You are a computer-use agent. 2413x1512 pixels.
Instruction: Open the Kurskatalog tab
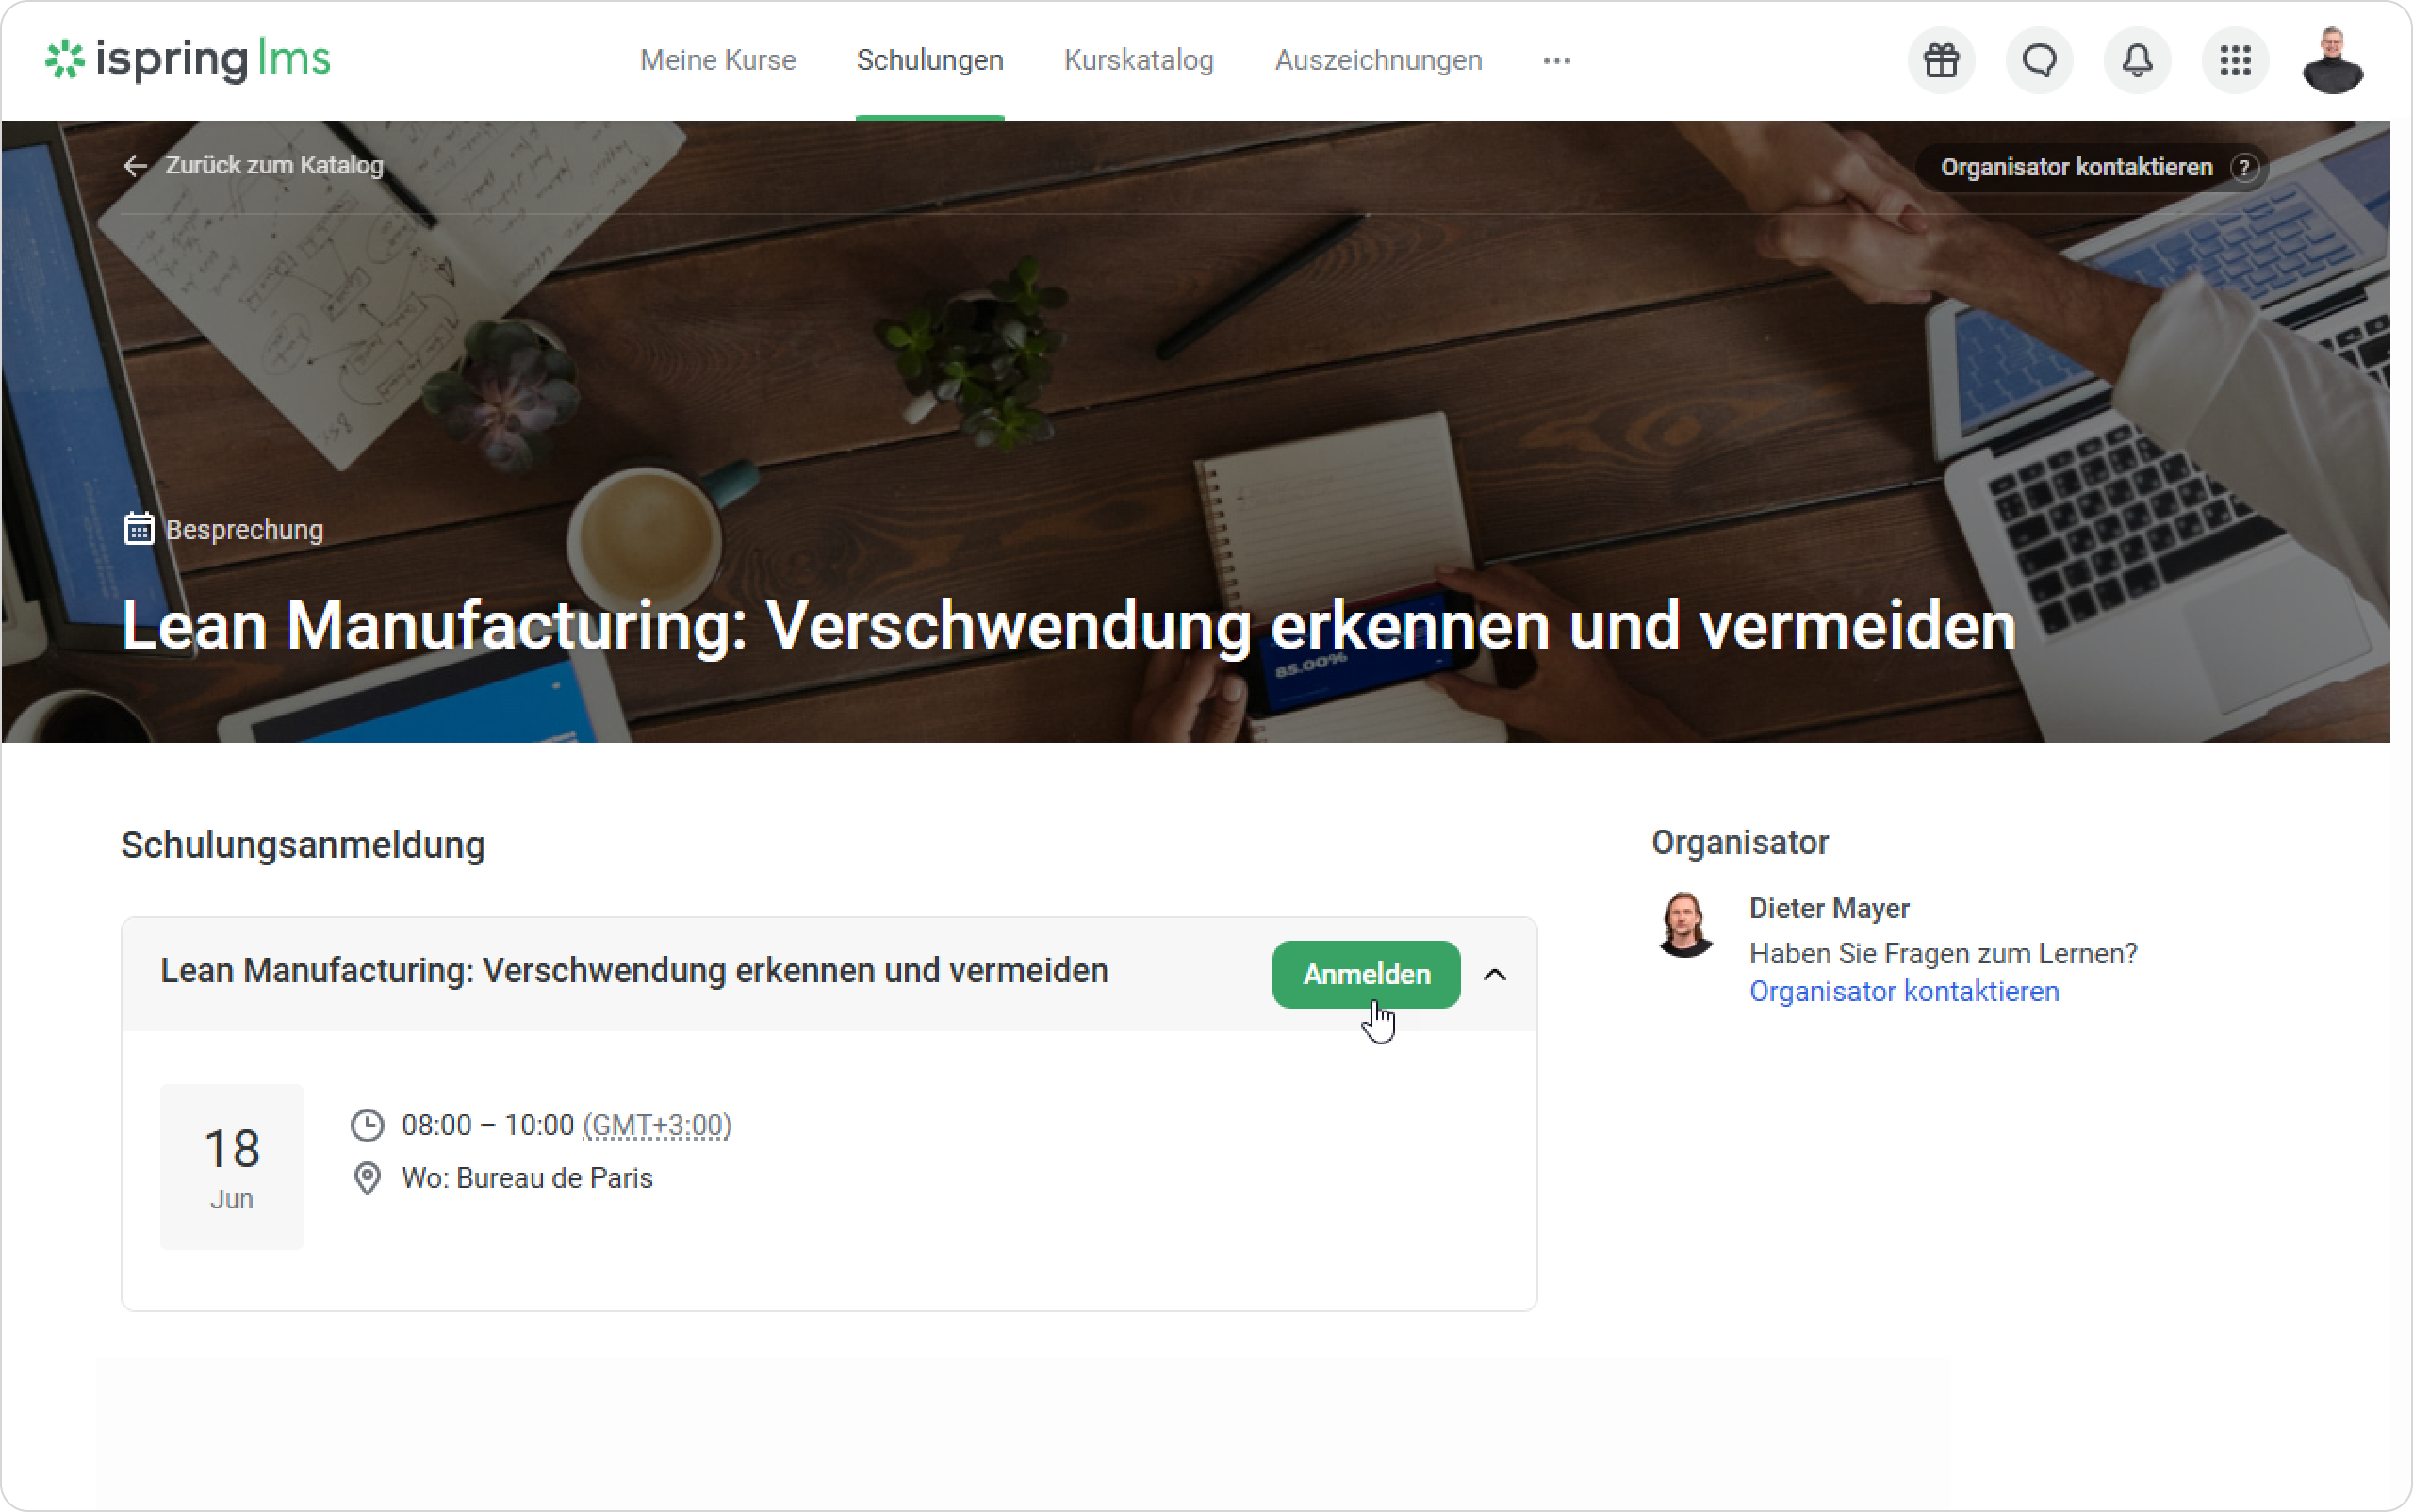point(1139,60)
